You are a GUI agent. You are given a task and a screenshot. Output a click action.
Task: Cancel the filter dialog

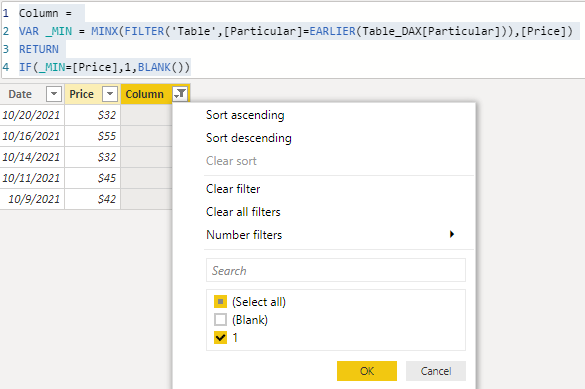(x=436, y=371)
